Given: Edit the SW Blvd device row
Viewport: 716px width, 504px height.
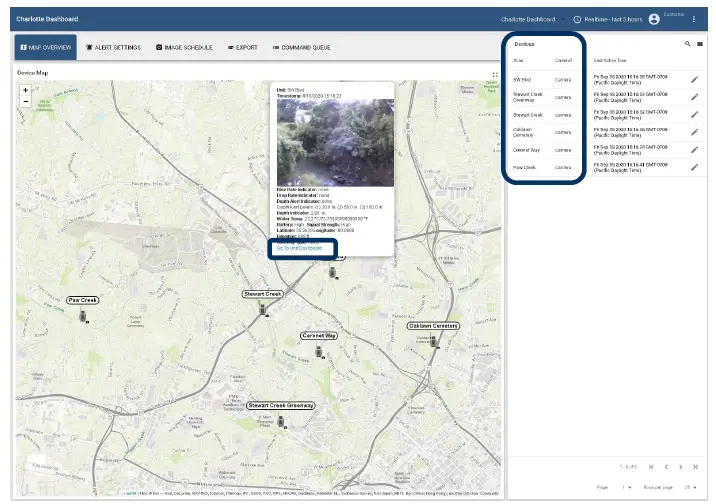Looking at the screenshot, I should pyautogui.click(x=695, y=79).
